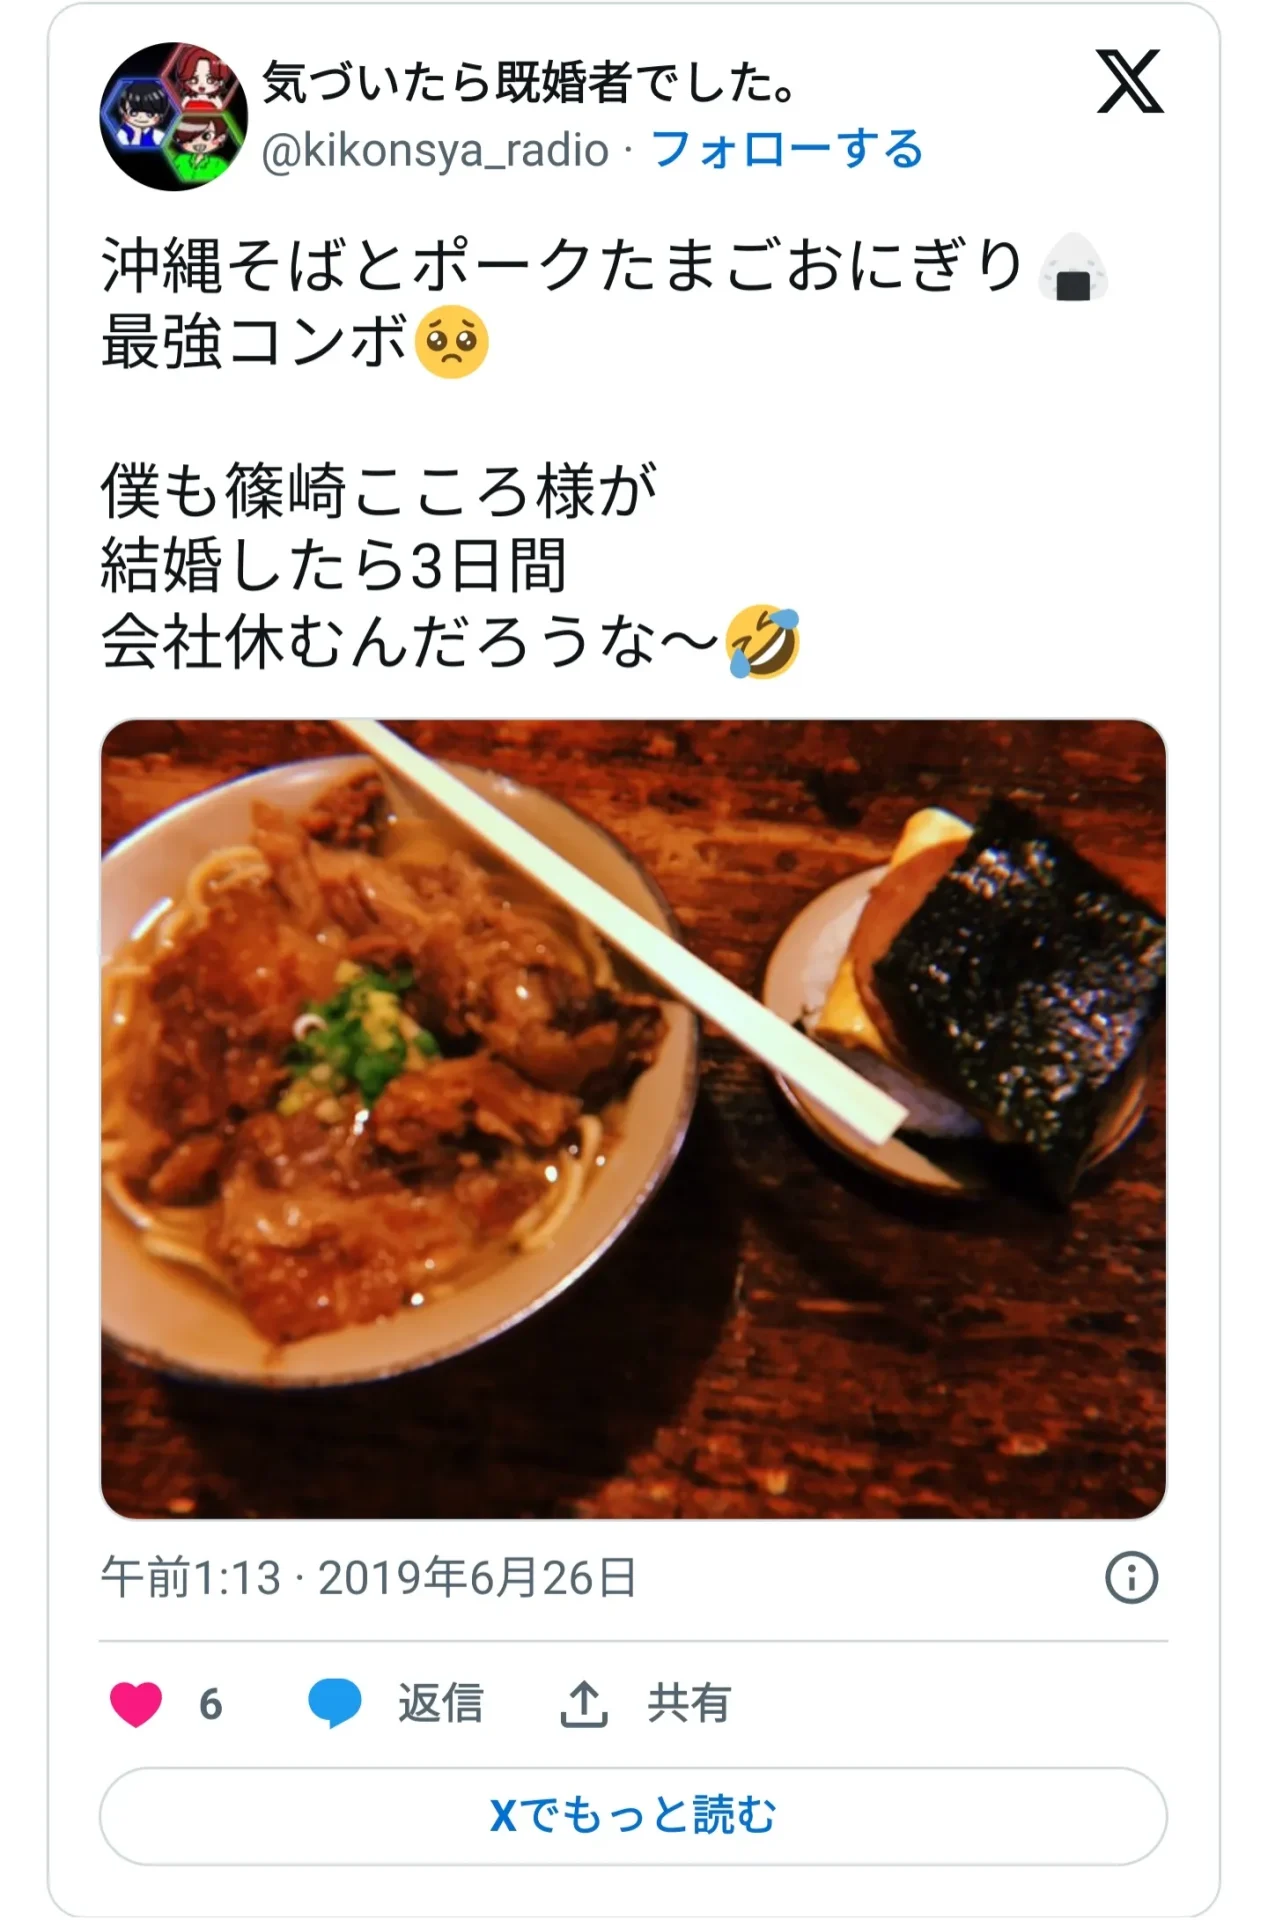
Task: Click the like count 6
Action: click(x=210, y=1705)
